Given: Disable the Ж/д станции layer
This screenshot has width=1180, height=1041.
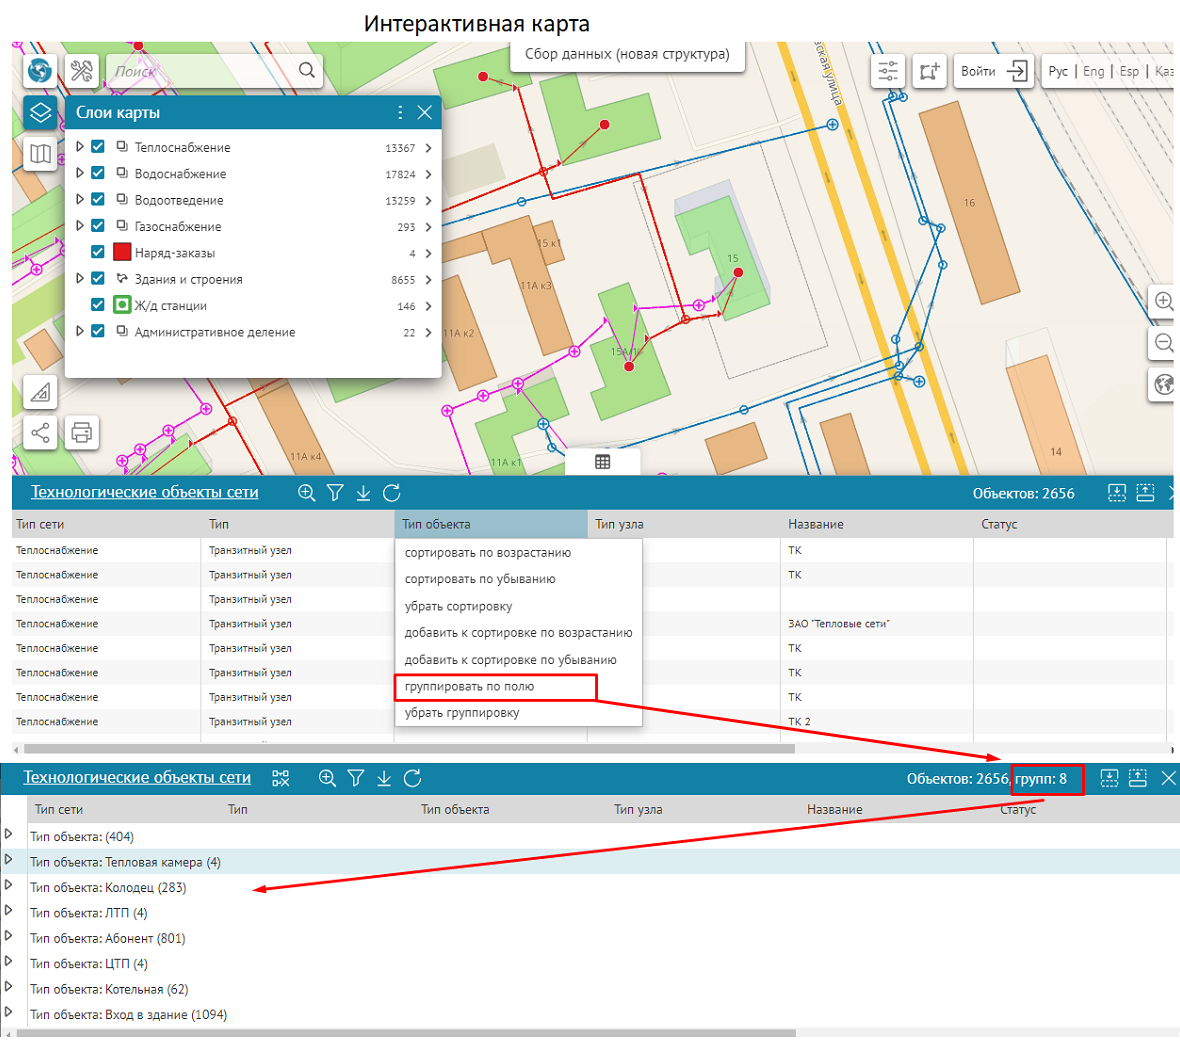Looking at the screenshot, I should point(98,305).
